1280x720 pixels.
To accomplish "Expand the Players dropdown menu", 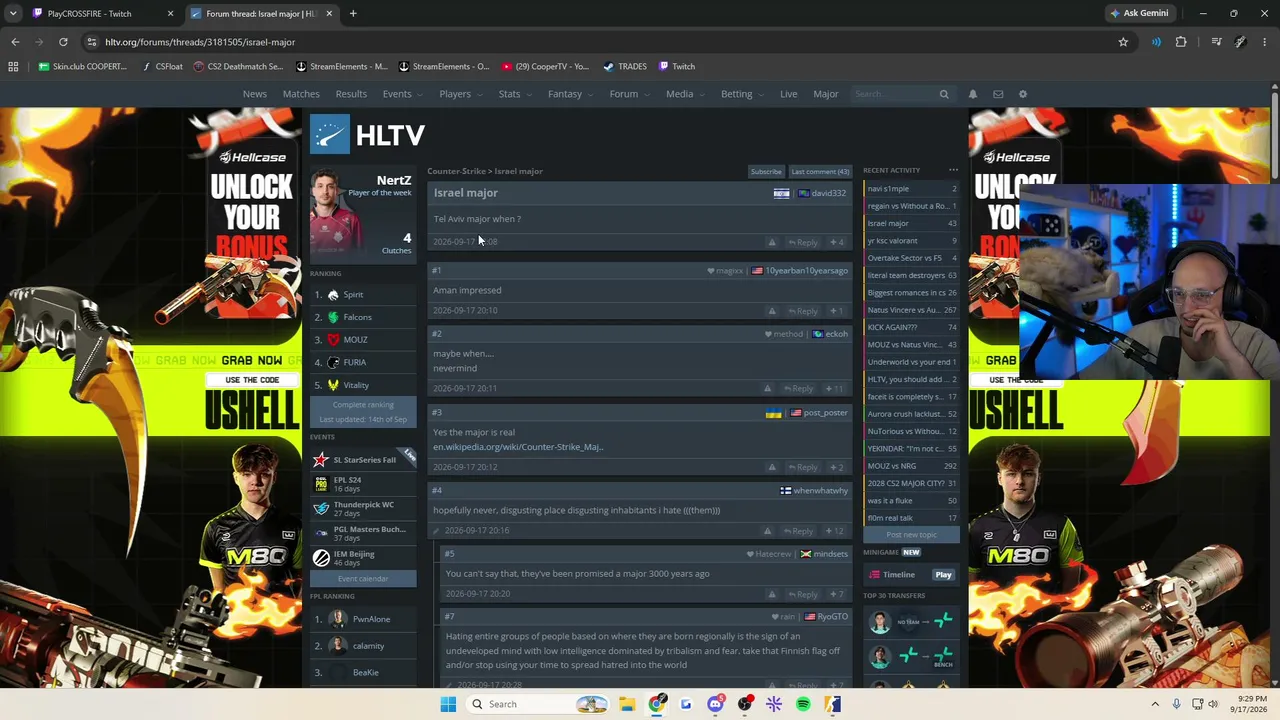I will 459,94.
